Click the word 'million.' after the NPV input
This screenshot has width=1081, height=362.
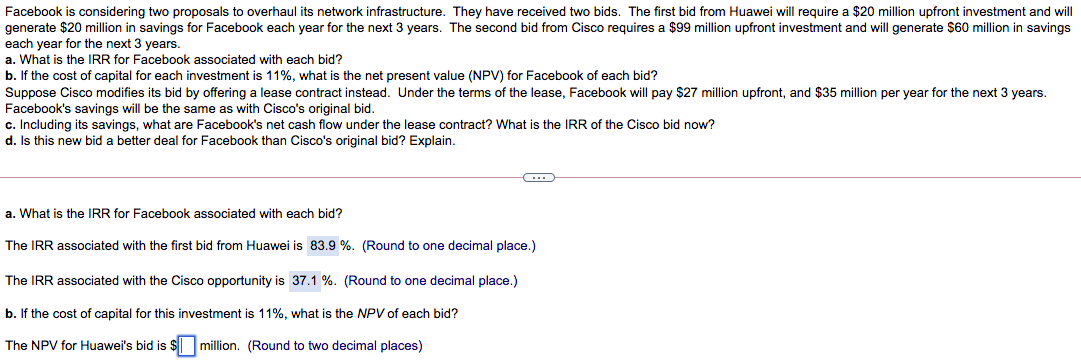pyautogui.click(x=220, y=345)
